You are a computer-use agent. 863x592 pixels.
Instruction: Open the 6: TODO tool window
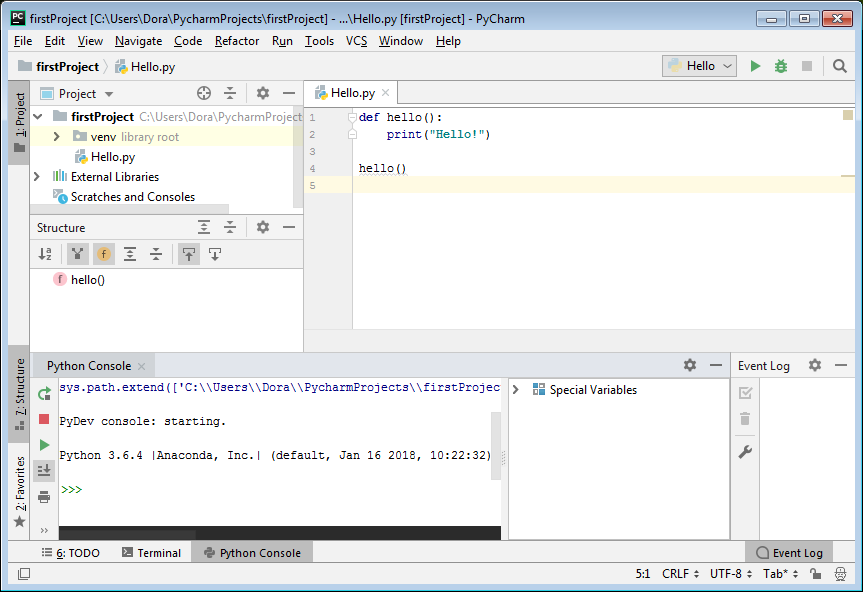coord(71,553)
